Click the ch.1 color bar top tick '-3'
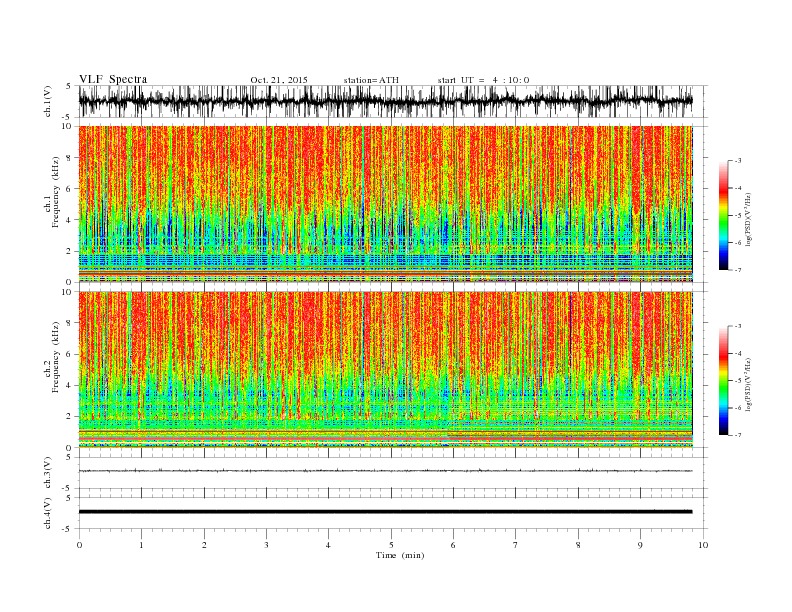Screen dimensions: 792x612 pos(738,161)
